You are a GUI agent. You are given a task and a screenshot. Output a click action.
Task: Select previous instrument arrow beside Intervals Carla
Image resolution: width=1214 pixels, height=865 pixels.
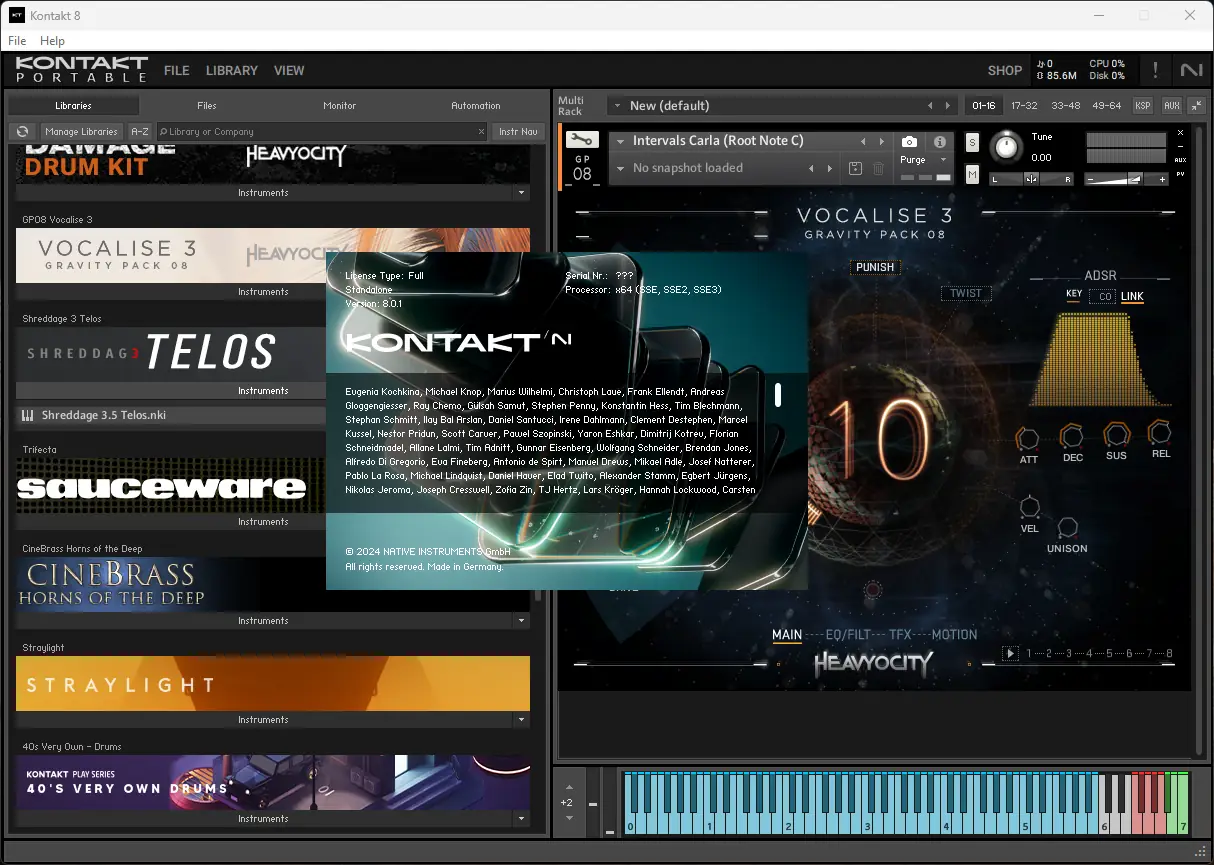(x=864, y=141)
